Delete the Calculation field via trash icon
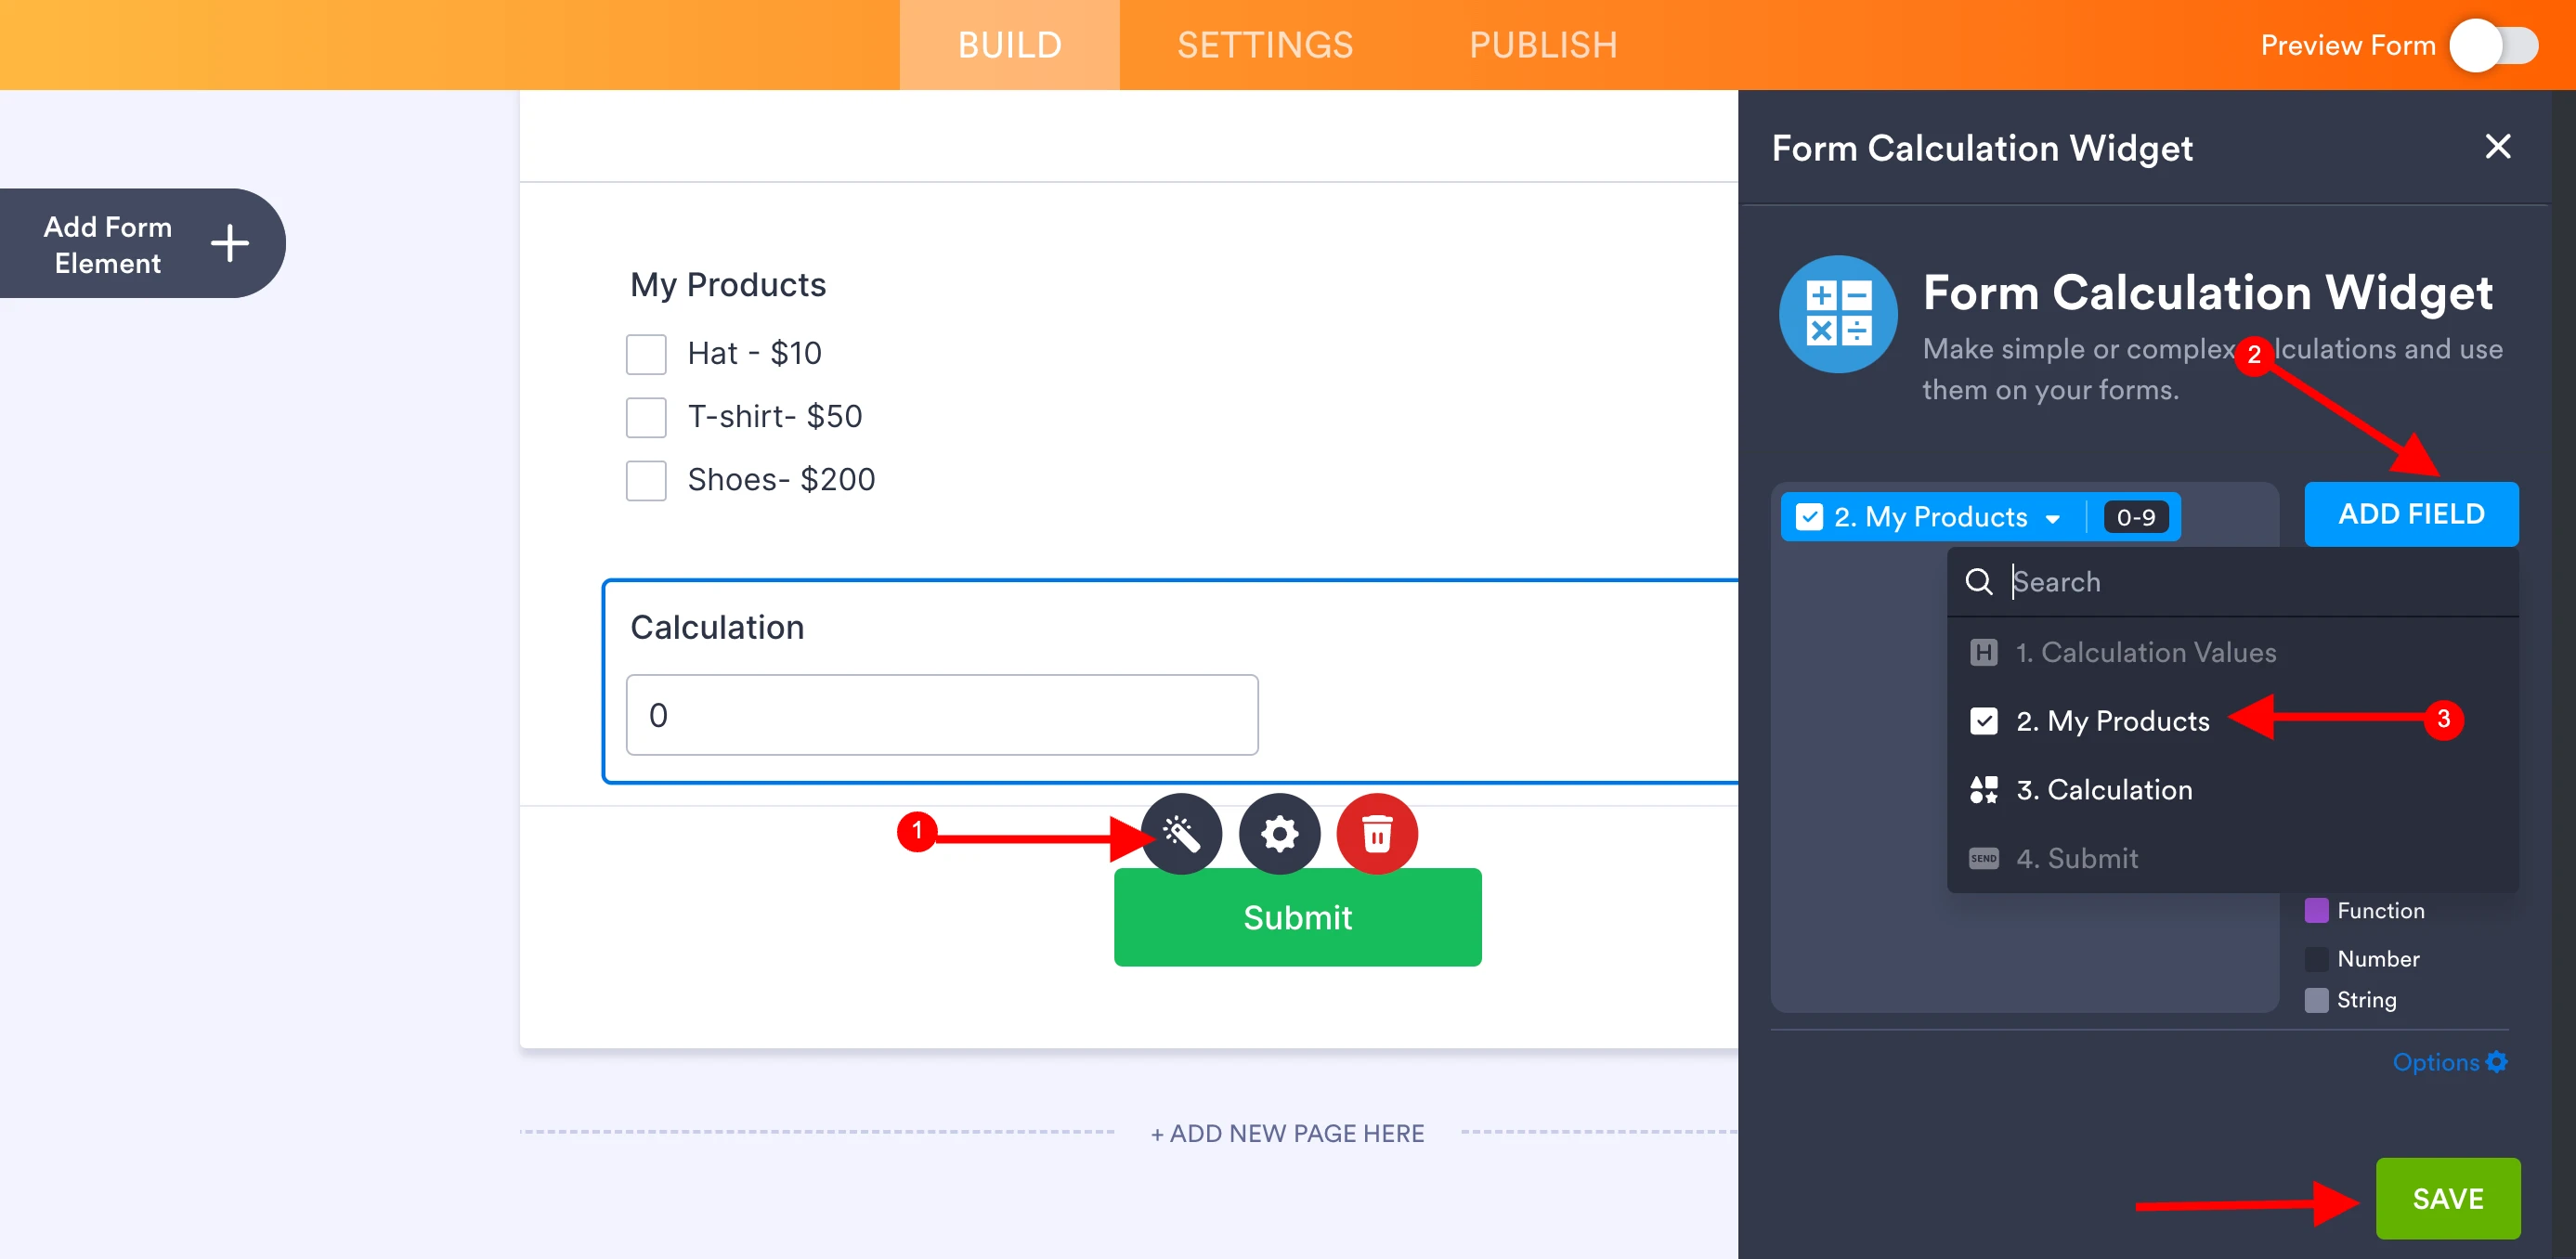The height and width of the screenshot is (1259, 2576). (x=1377, y=834)
